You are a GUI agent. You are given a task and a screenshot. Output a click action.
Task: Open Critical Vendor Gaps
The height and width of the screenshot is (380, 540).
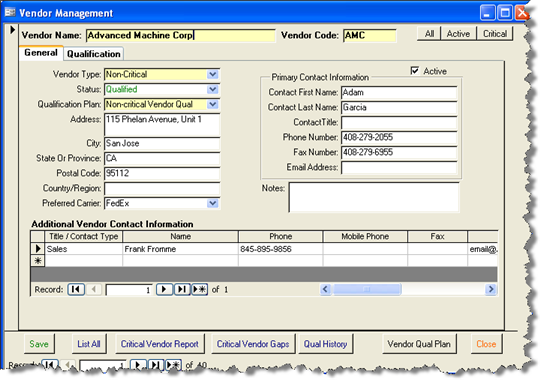pyautogui.click(x=253, y=344)
